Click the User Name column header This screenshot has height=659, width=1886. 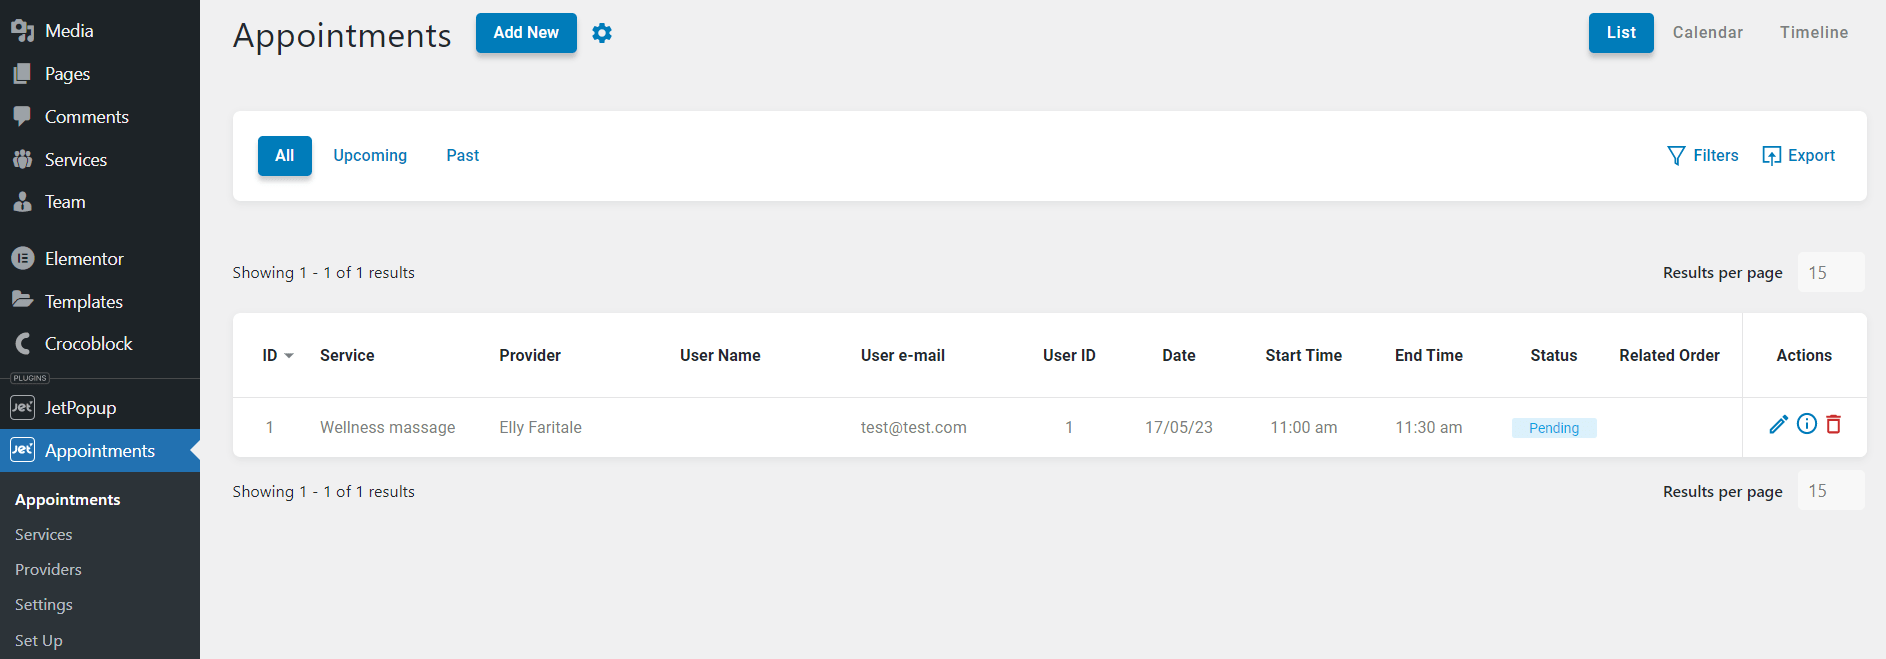tap(720, 356)
